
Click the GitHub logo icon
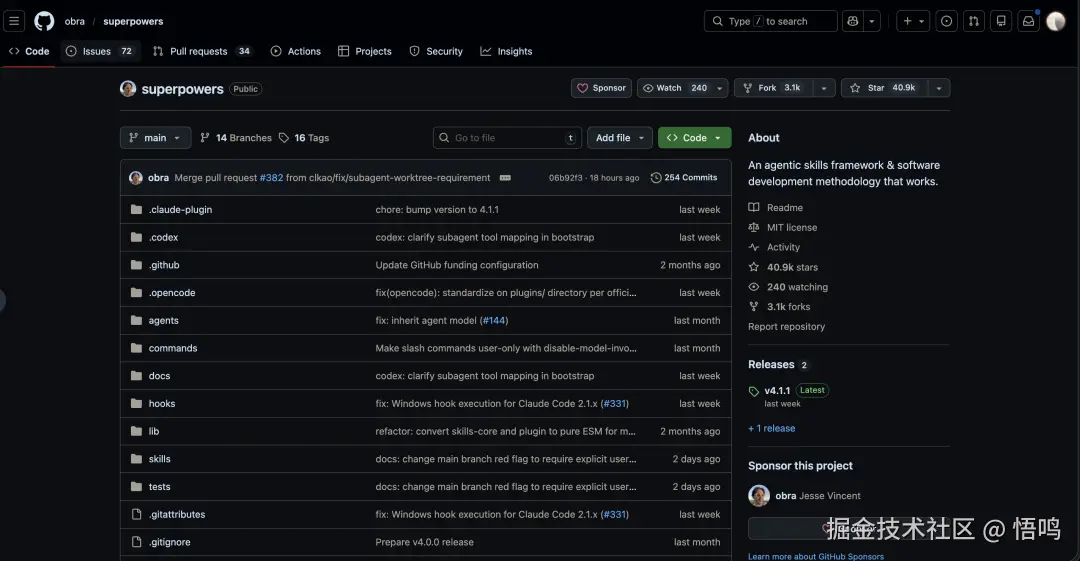44,21
